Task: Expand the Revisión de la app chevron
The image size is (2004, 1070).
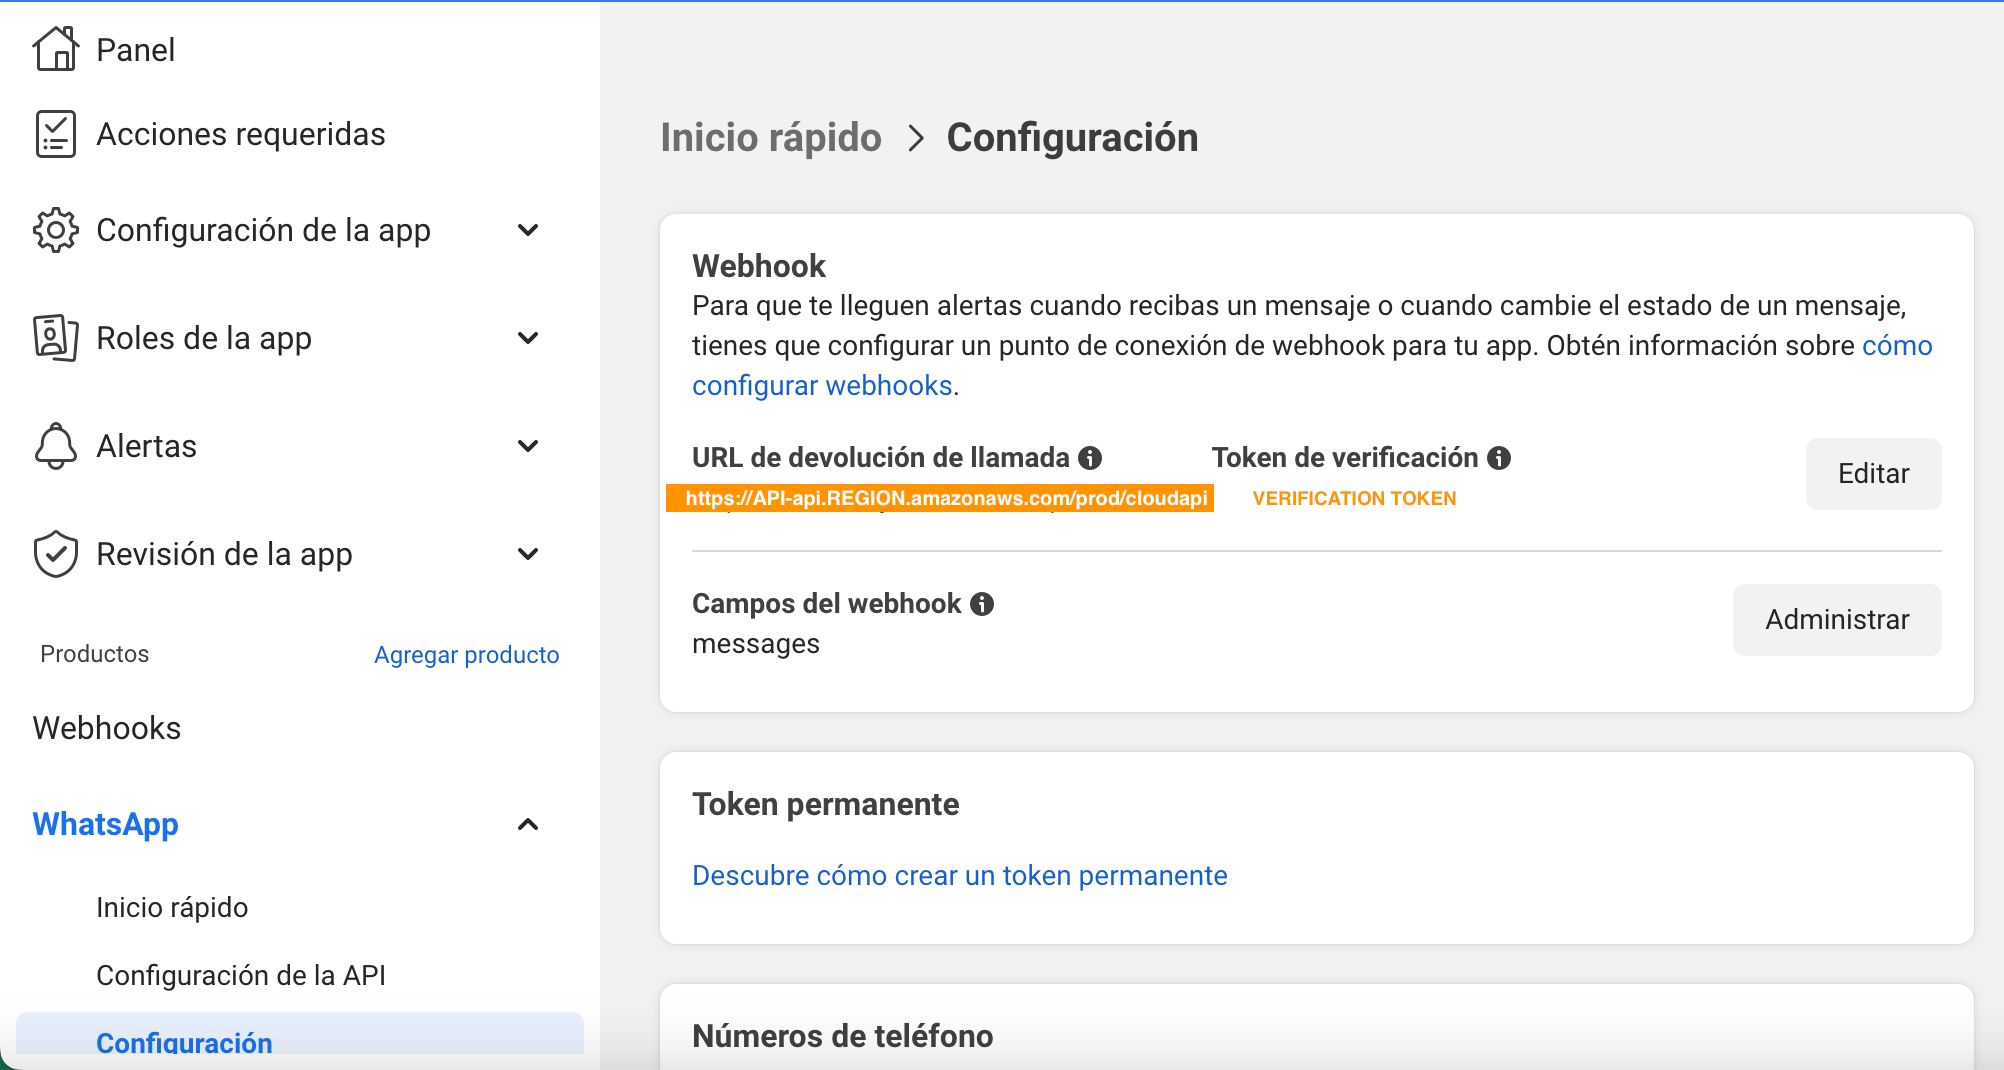Action: [x=528, y=554]
